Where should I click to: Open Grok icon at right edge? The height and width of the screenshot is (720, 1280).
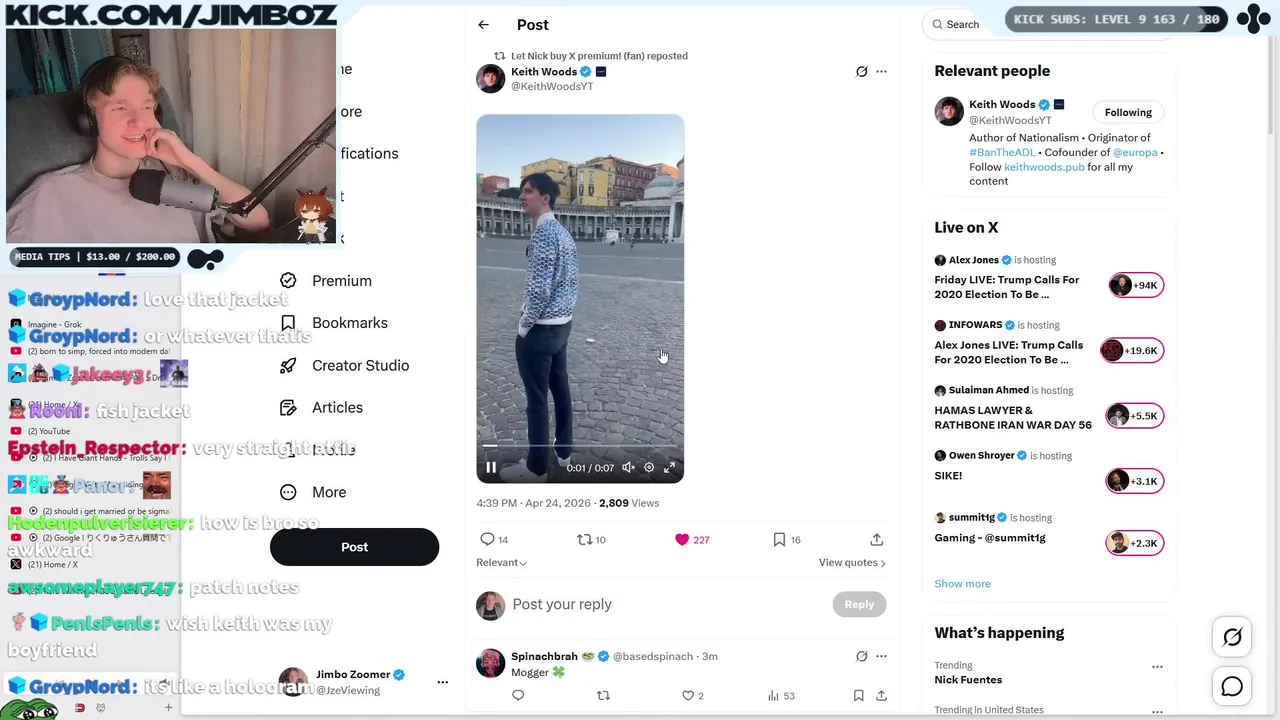(1232, 637)
